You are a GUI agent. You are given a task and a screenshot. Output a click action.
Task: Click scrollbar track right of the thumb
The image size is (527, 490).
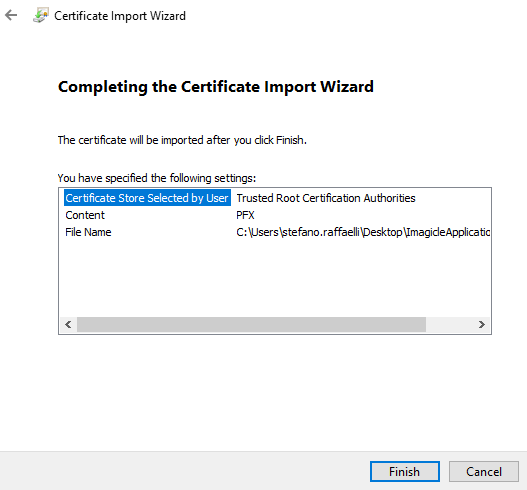coord(450,324)
